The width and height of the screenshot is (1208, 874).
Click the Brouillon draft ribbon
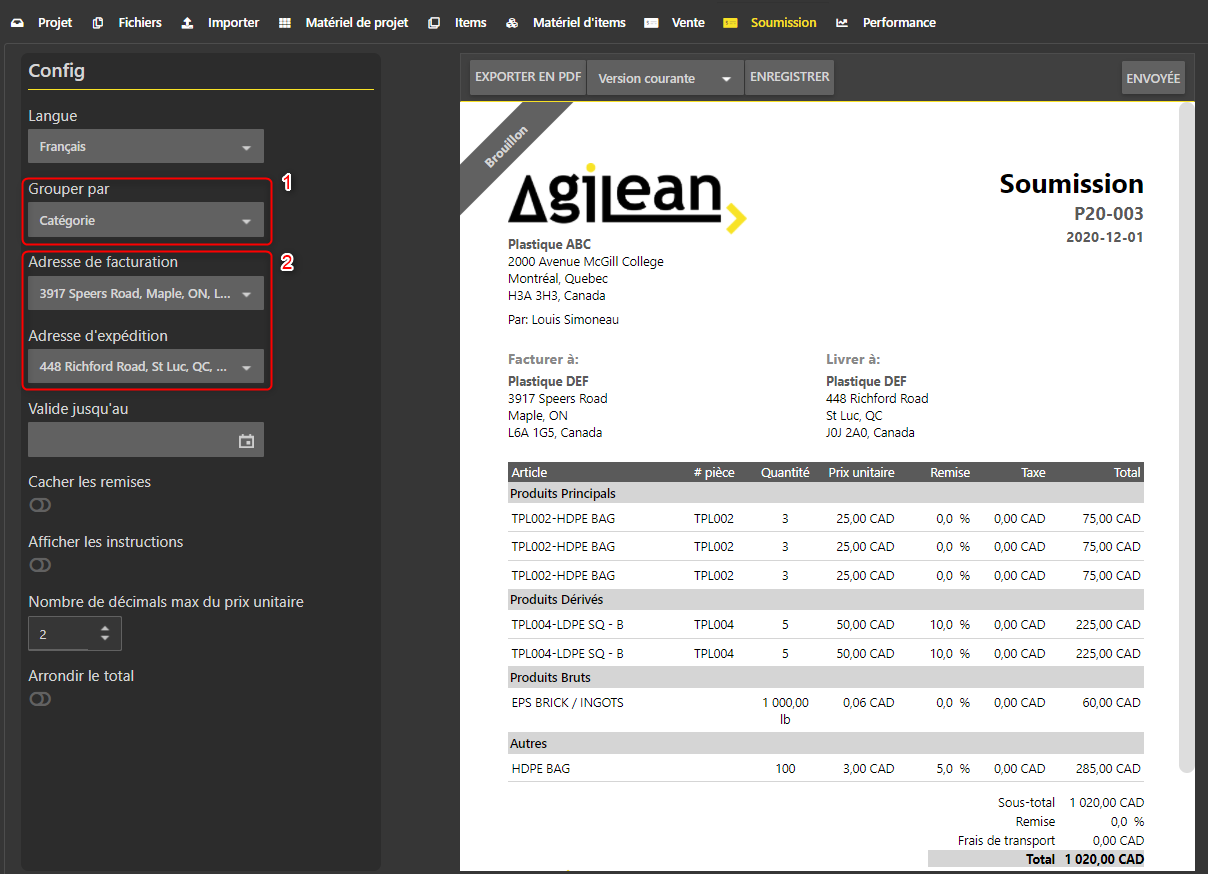pos(507,147)
